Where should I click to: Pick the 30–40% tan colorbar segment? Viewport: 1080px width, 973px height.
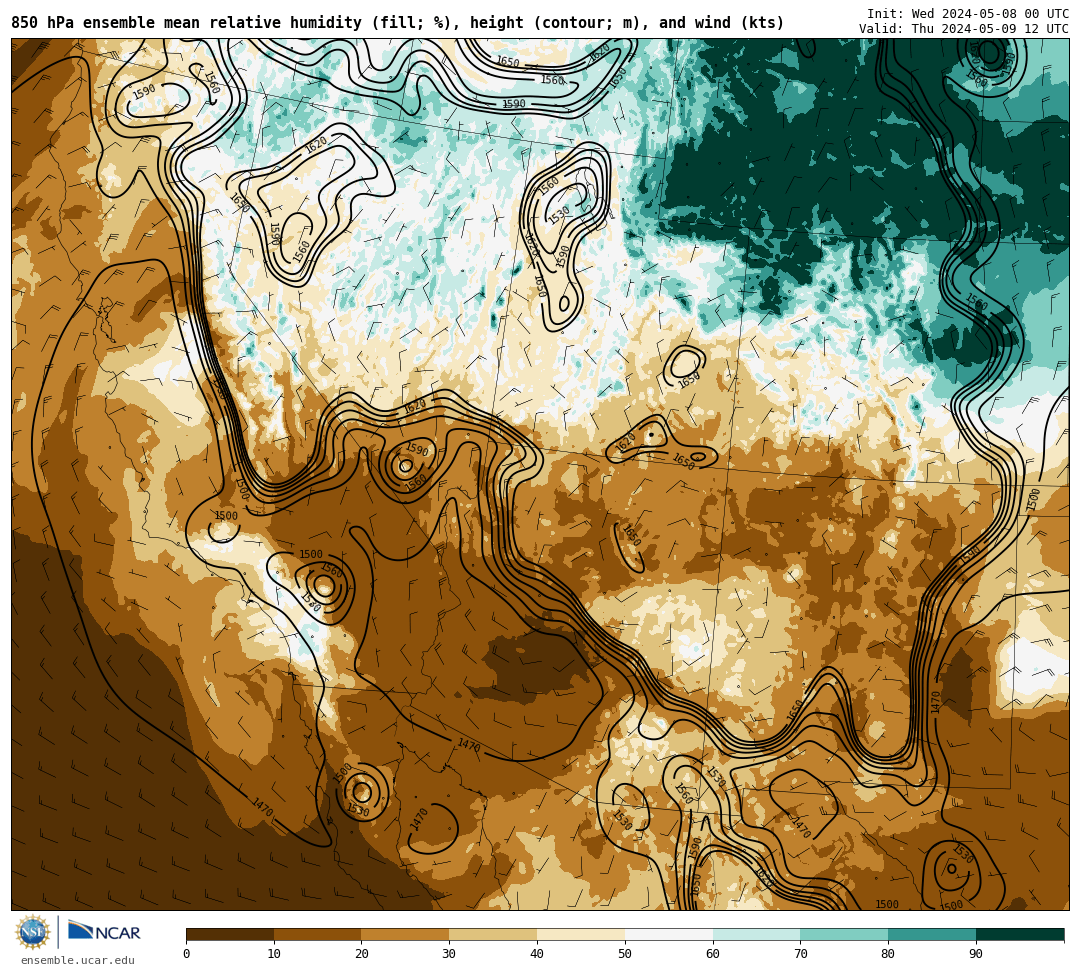click(493, 934)
